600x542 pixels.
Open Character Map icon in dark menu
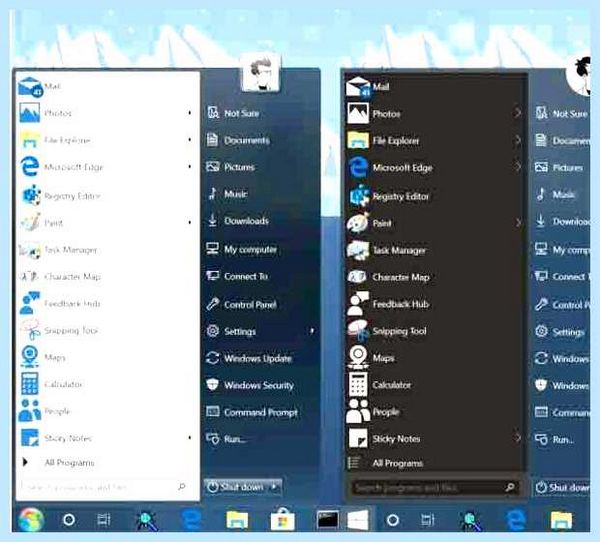[357, 277]
